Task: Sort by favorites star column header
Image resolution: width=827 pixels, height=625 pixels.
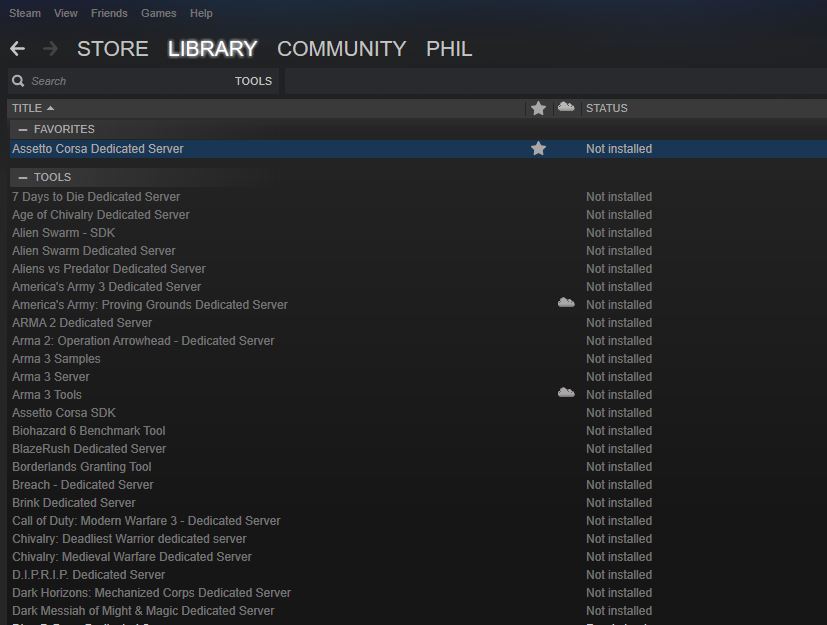Action: (538, 108)
